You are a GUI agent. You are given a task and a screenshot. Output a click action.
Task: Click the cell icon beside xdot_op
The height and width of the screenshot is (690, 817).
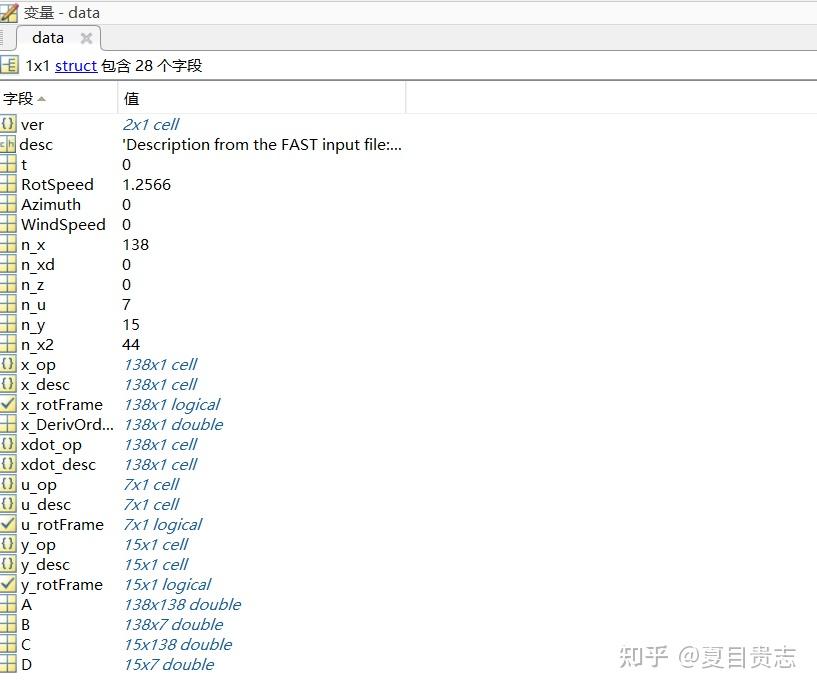tap(9, 444)
